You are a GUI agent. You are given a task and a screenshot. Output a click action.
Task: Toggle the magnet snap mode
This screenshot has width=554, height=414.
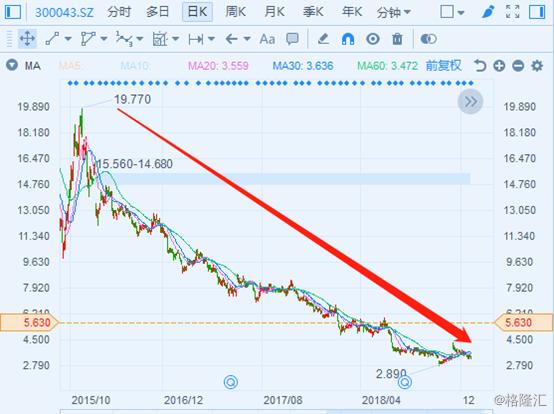[348, 39]
